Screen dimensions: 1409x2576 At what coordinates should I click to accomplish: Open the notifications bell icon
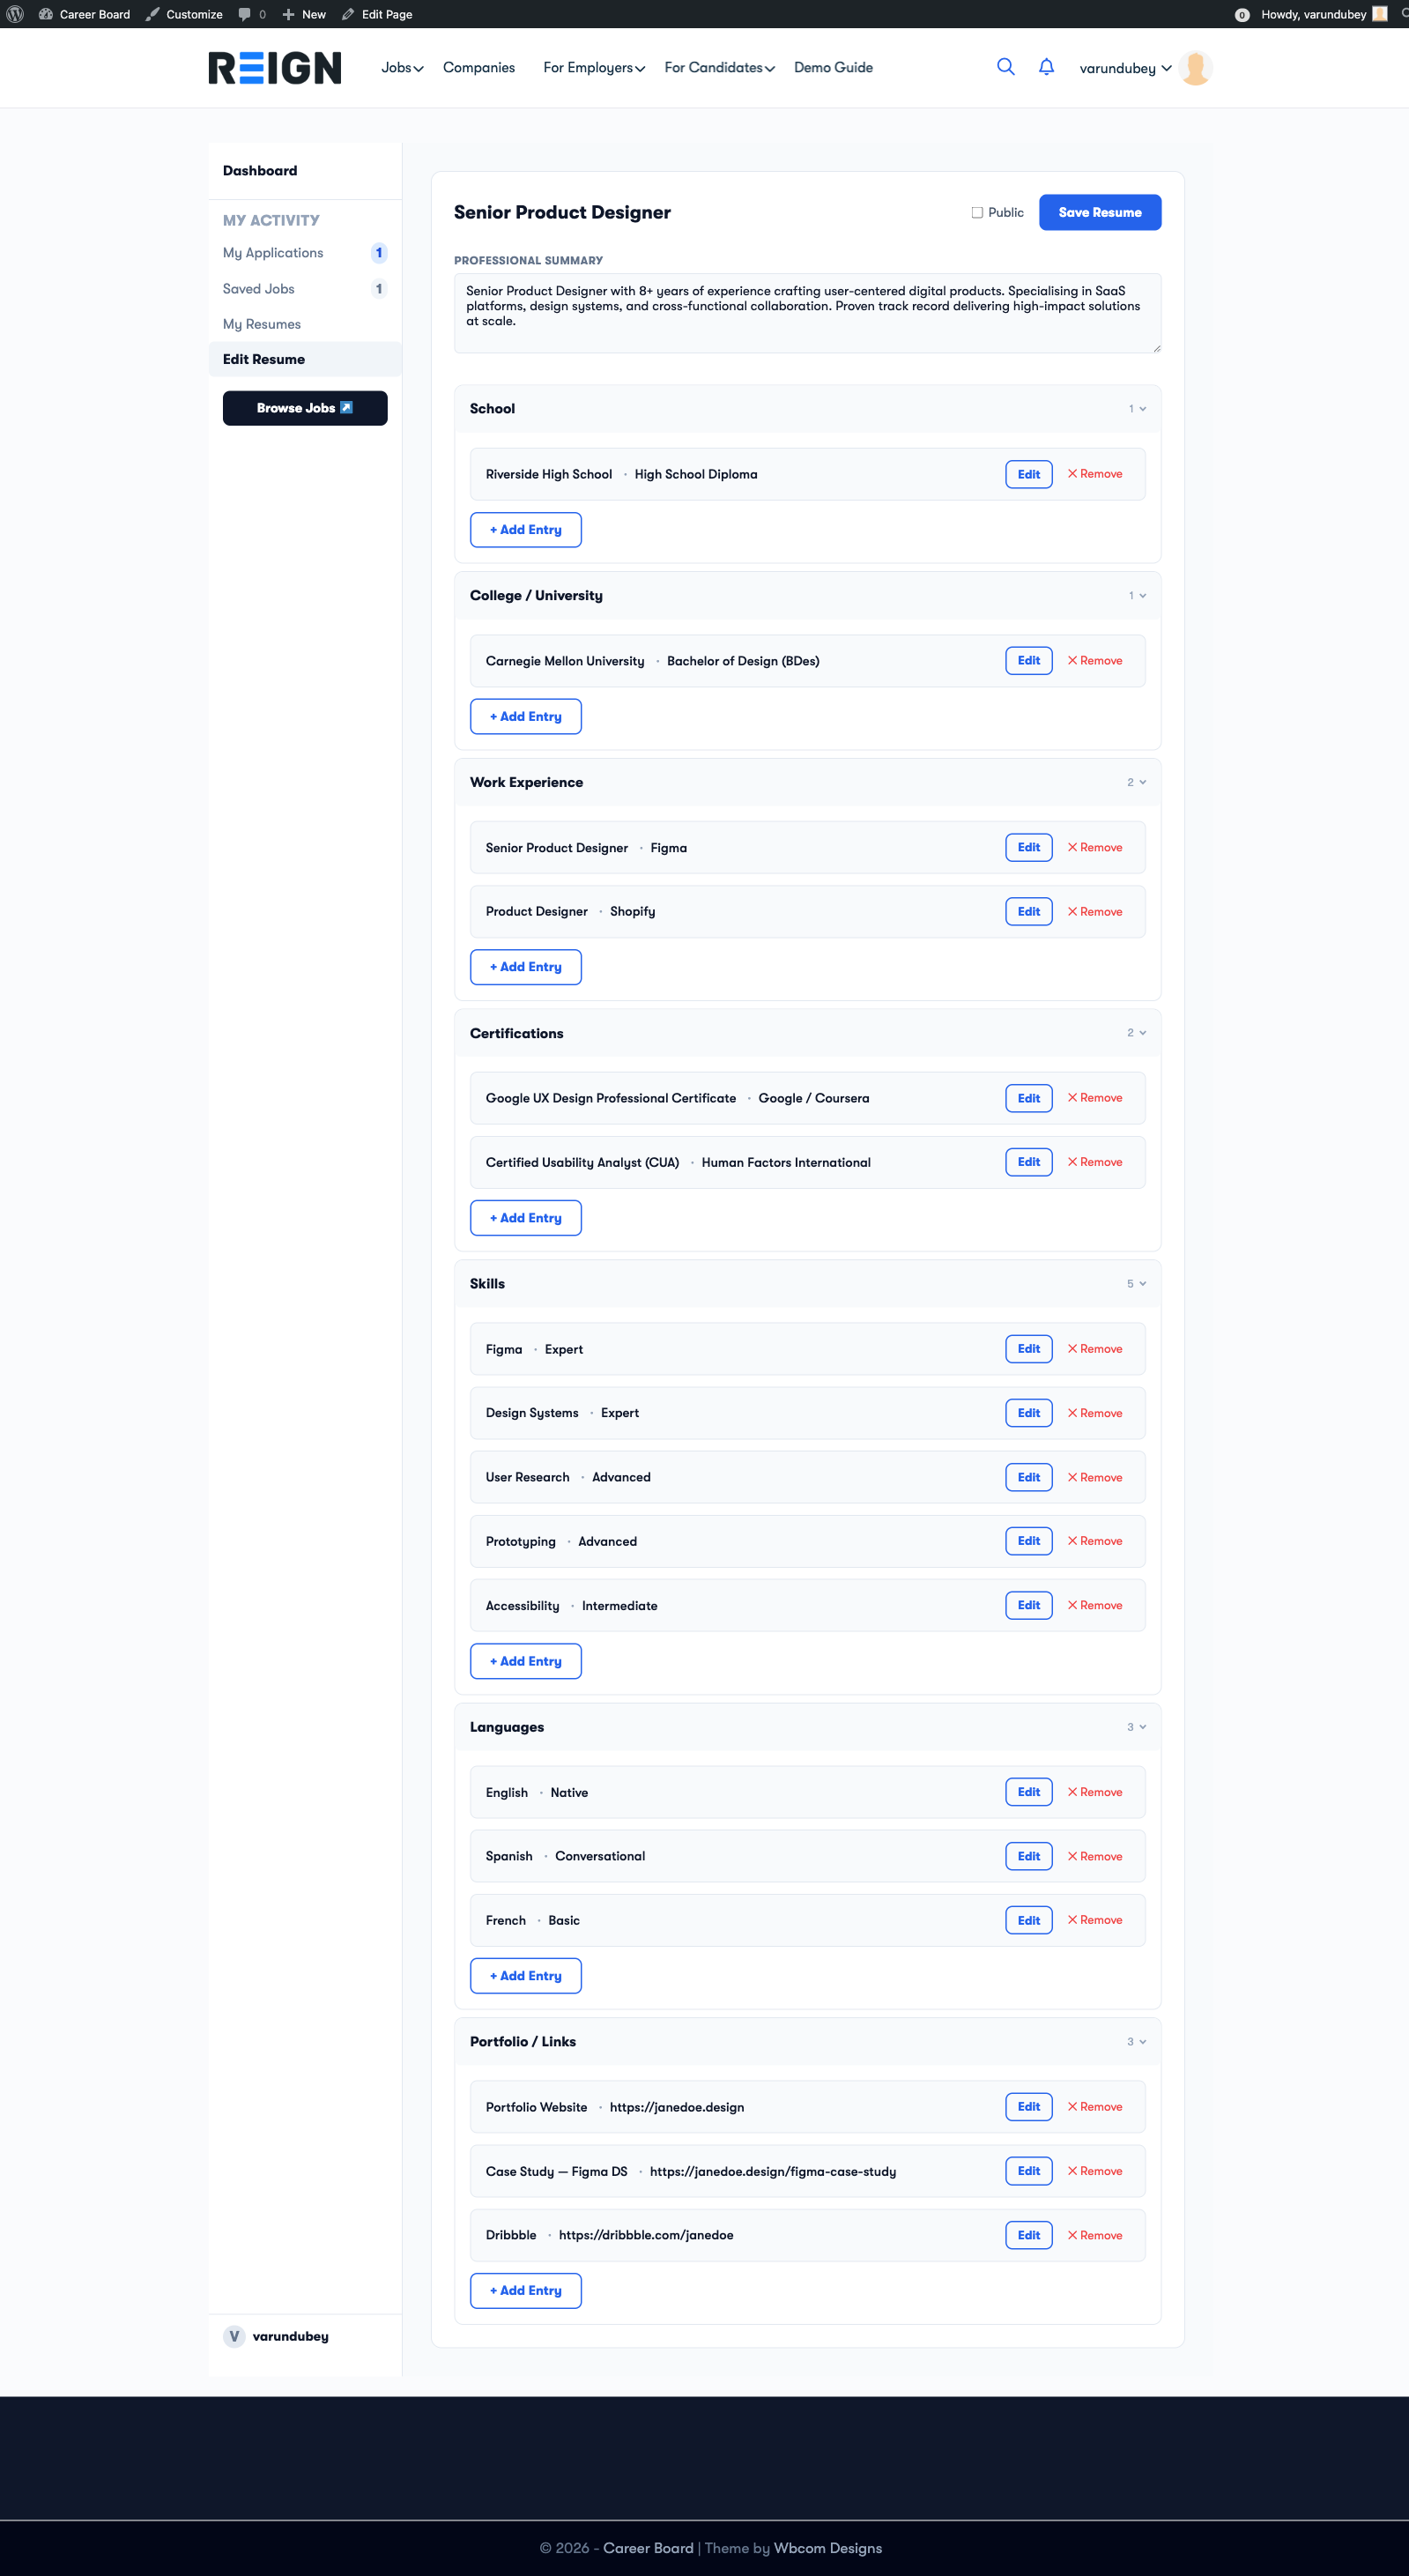click(1046, 66)
